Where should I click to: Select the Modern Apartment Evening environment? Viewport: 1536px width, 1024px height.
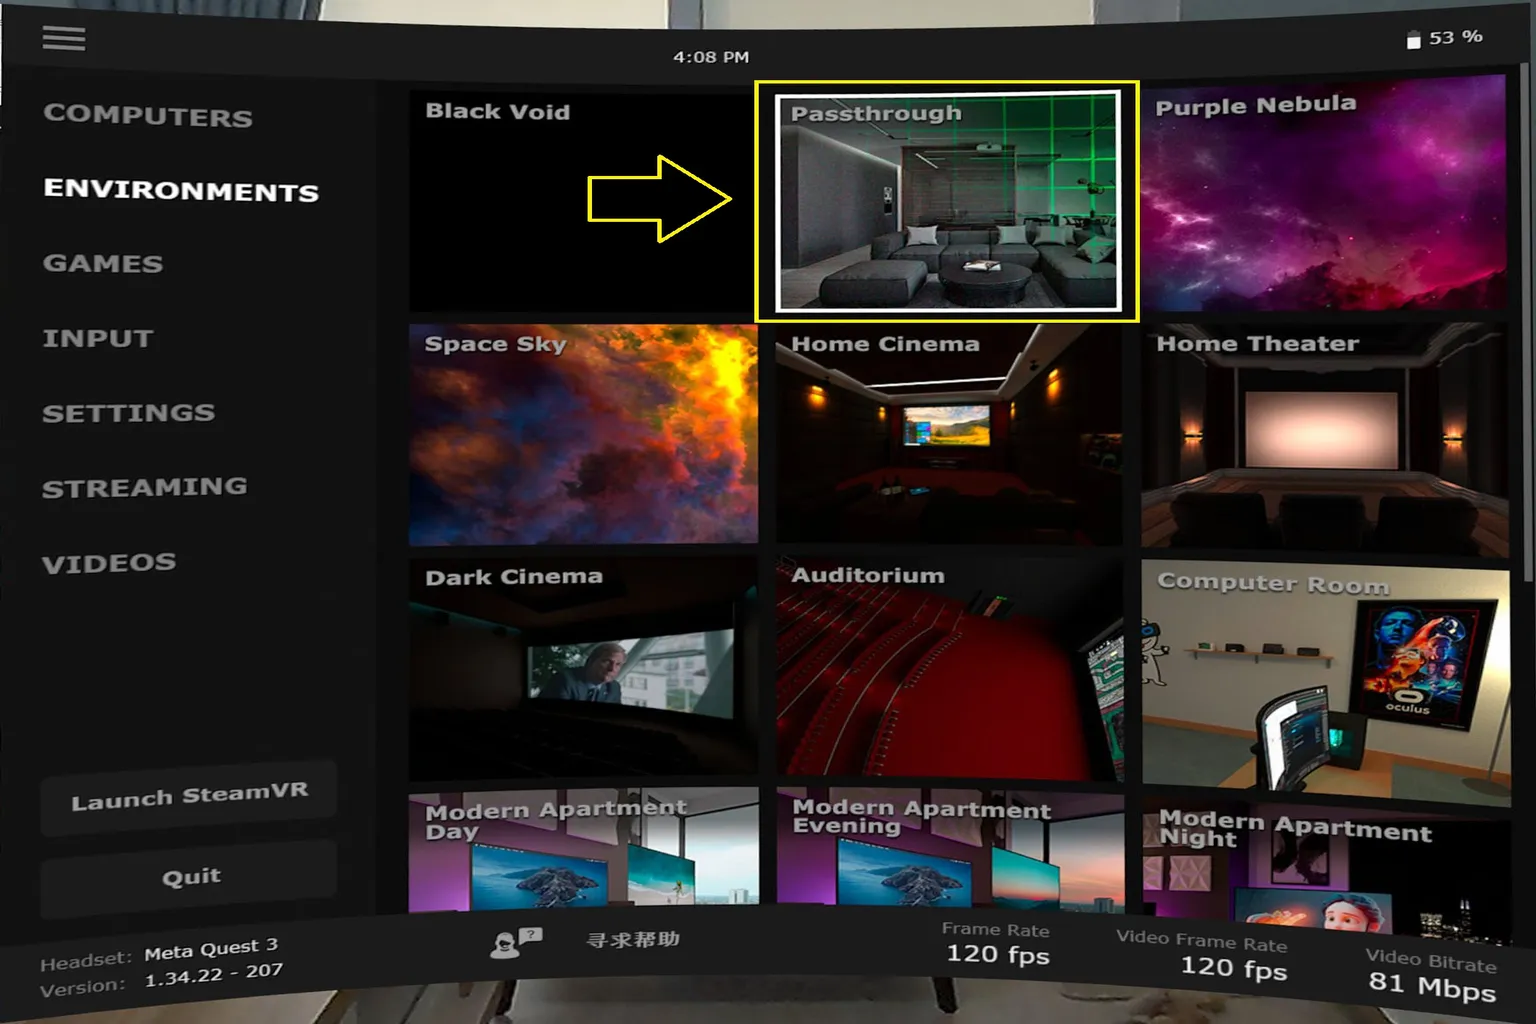(x=951, y=850)
